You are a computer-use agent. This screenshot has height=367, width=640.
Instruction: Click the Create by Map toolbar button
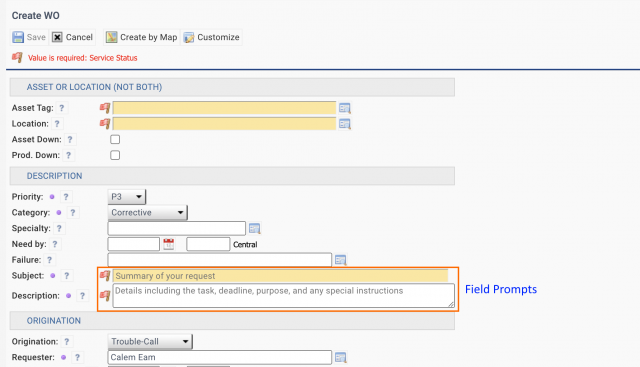(x=142, y=37)
